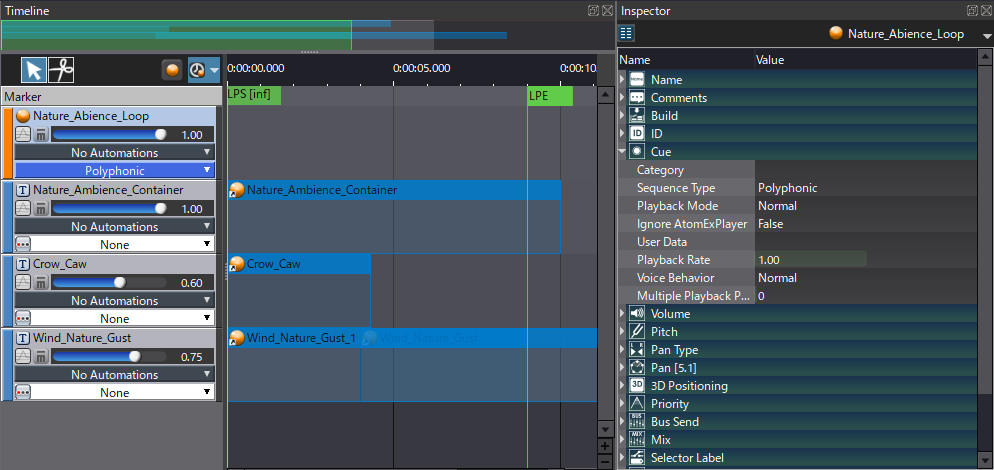Click the ID icon in Inspector
994x470 pixels.
coord(637,134)
